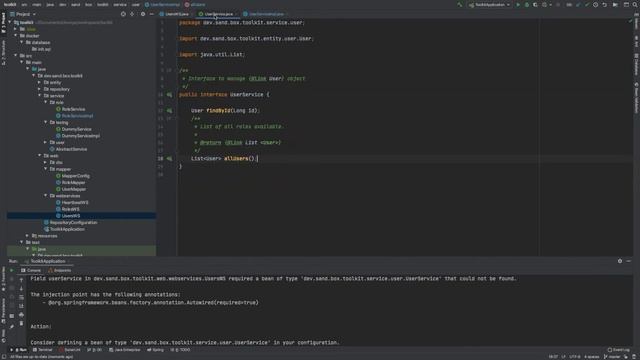Image resolution: width=640 pixels, height=360 pixels.
Task: Run with coverage from the top toolbar
Action: [535, 5]
